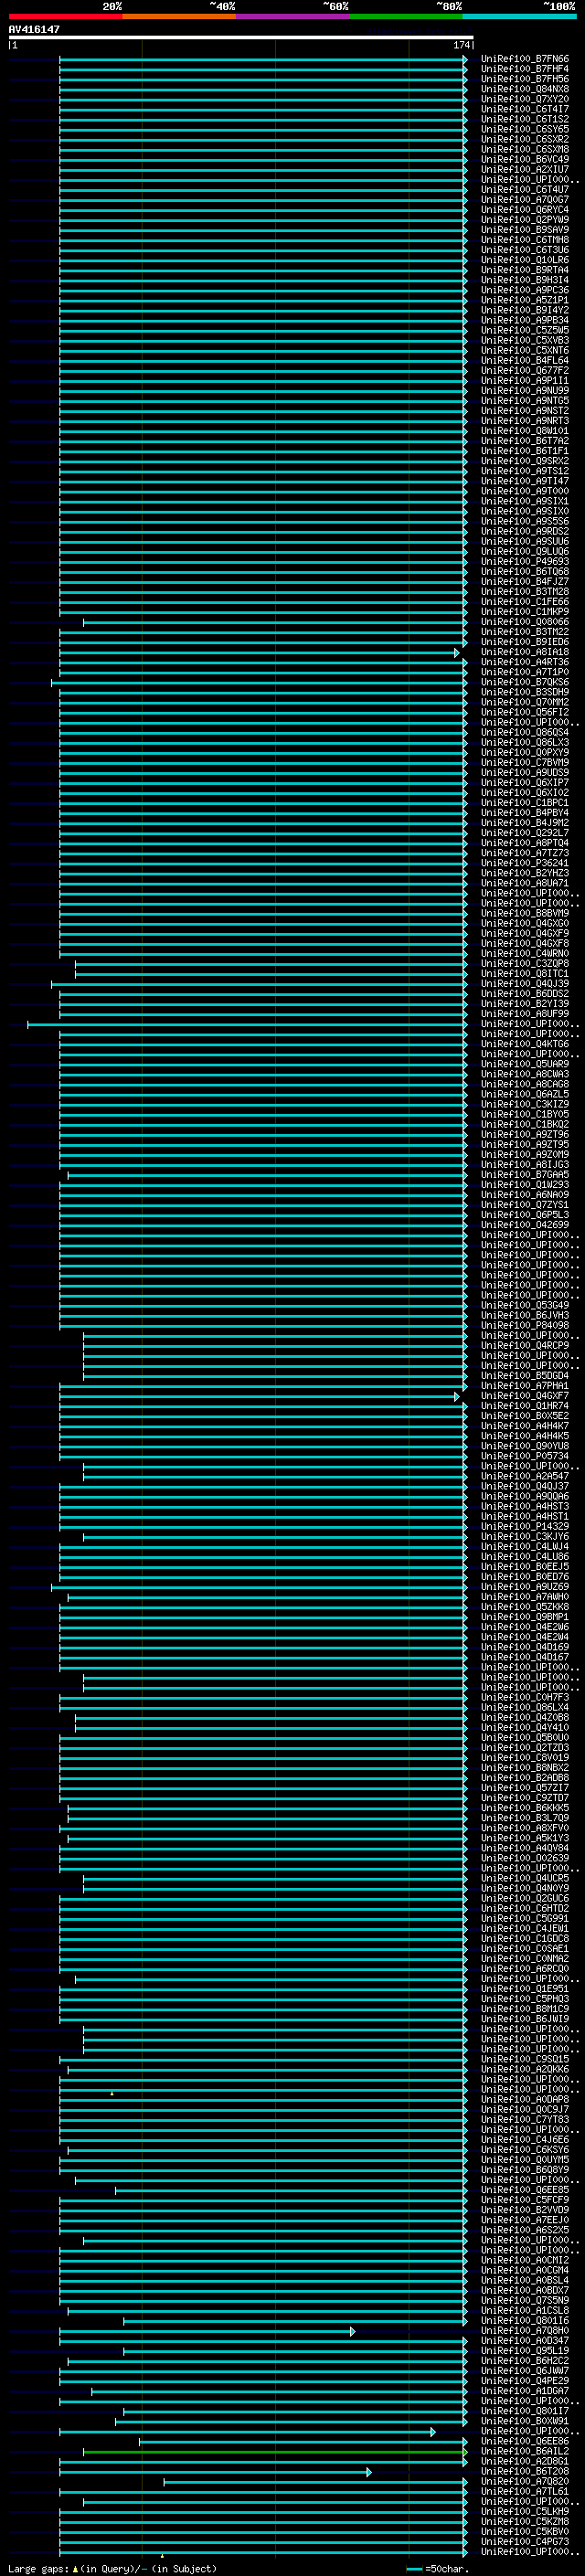Click the green ~80% identity legend segment
This screenshot has width=585, height=2576.
pyautogui.click(x=405, y=16)
